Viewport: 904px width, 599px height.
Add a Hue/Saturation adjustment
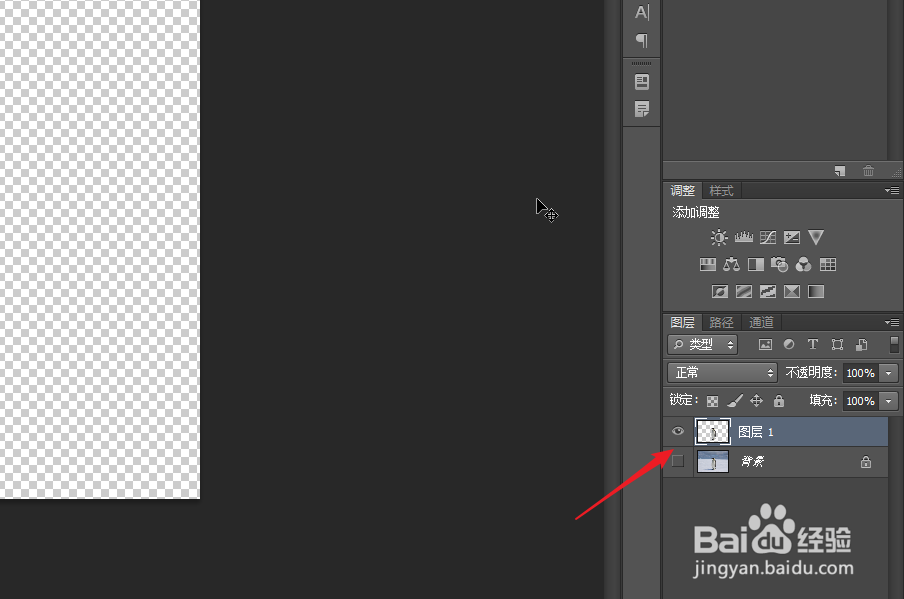(707, 265)
